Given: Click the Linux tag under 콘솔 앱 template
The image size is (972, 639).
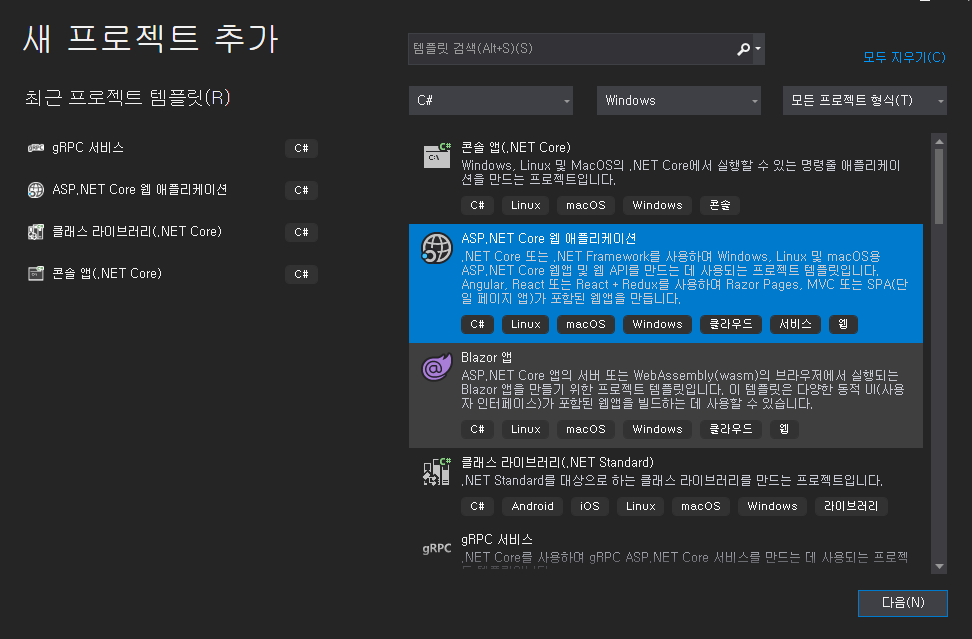Looking at the screenshot, I should tap(526, 205).
